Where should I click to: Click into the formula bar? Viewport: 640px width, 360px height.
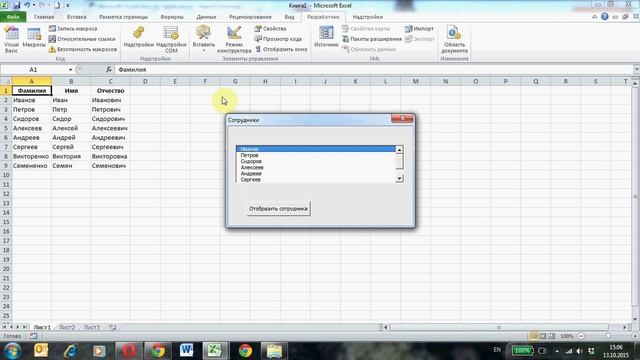point(373,70)
